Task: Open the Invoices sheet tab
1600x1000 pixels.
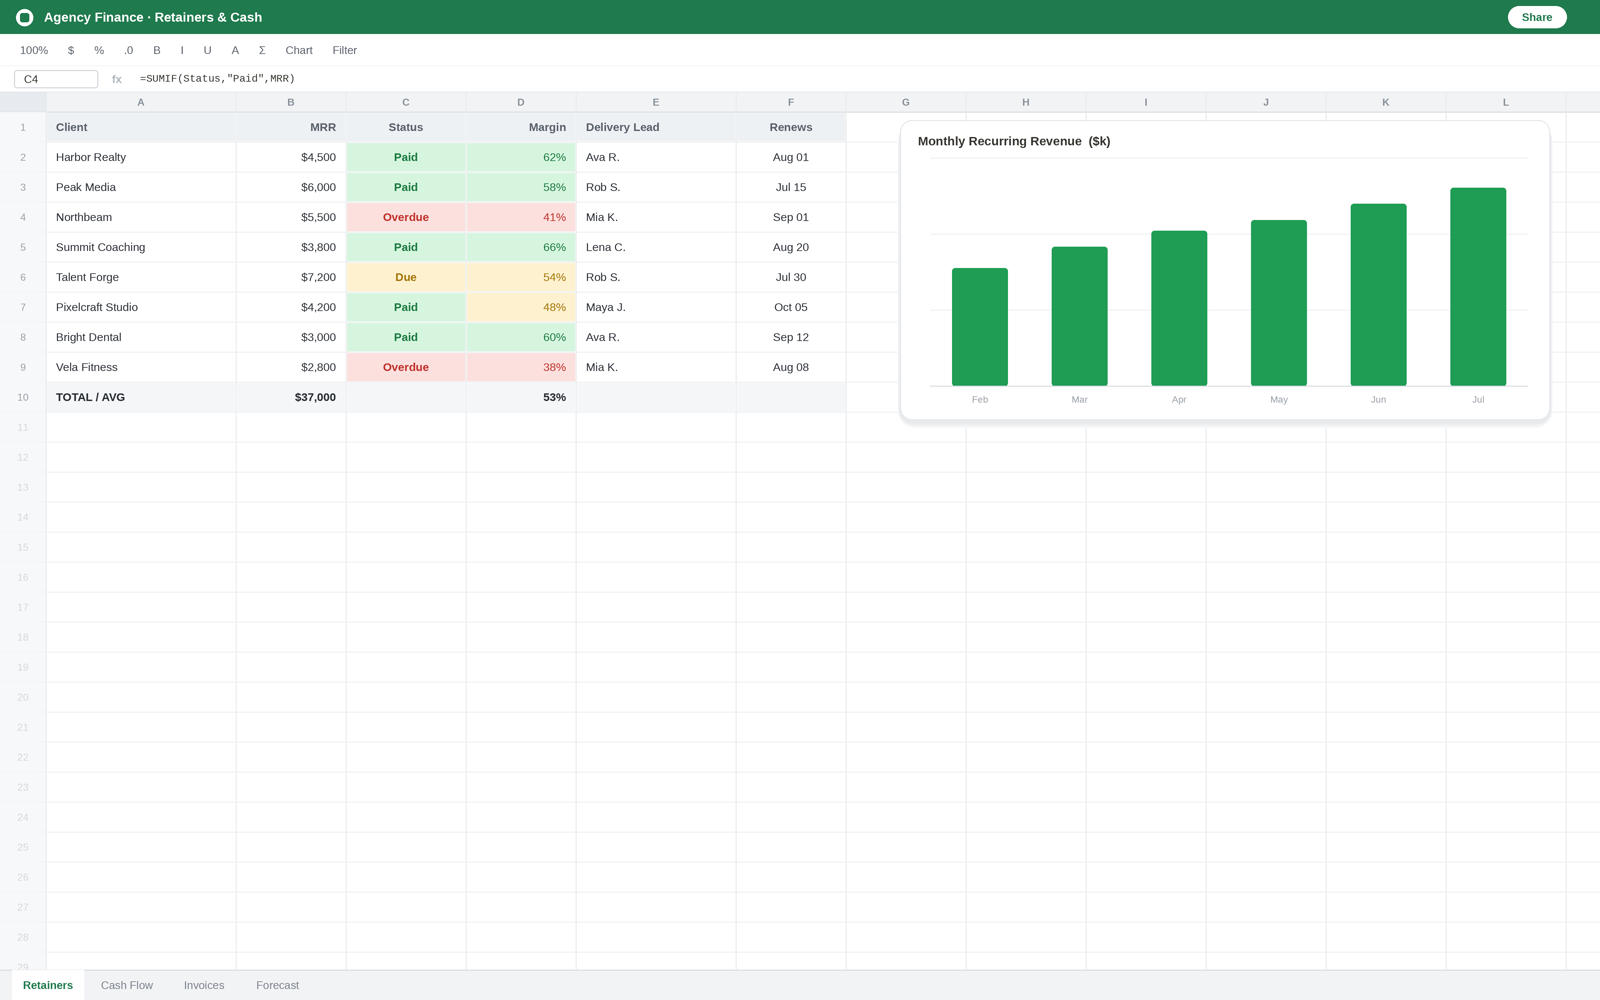Action: [204, 985]
